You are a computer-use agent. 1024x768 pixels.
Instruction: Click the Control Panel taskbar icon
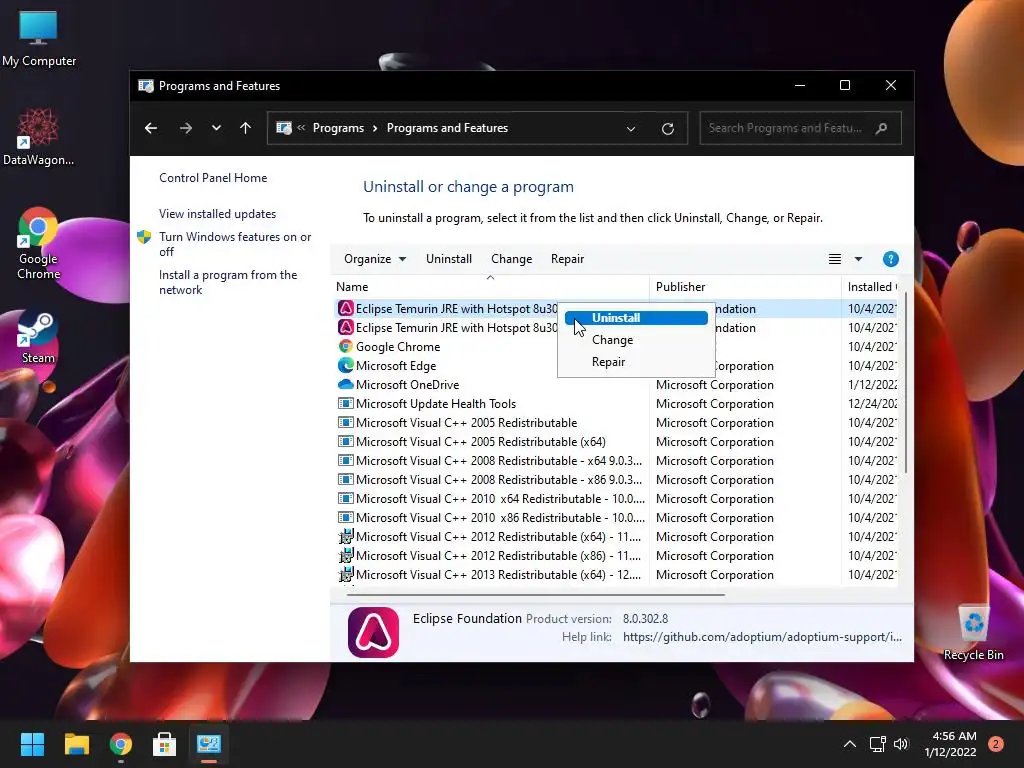[209, 744]
